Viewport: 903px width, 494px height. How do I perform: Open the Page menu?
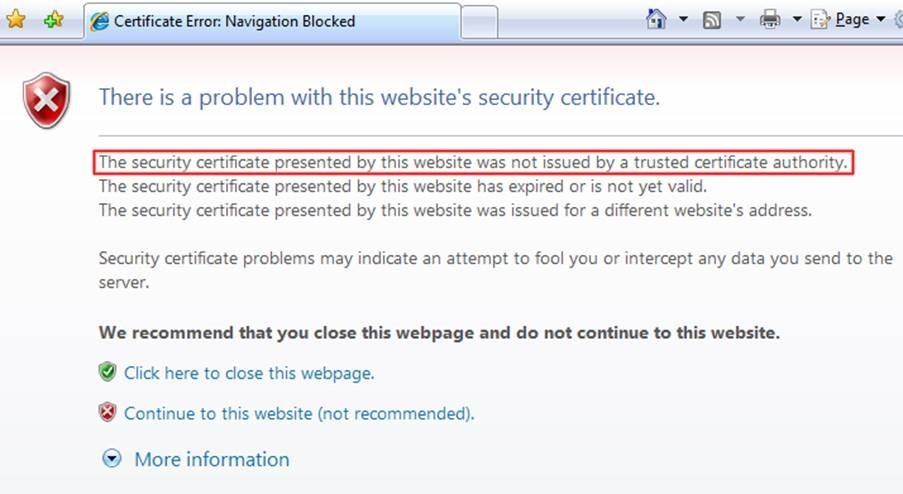851,20
